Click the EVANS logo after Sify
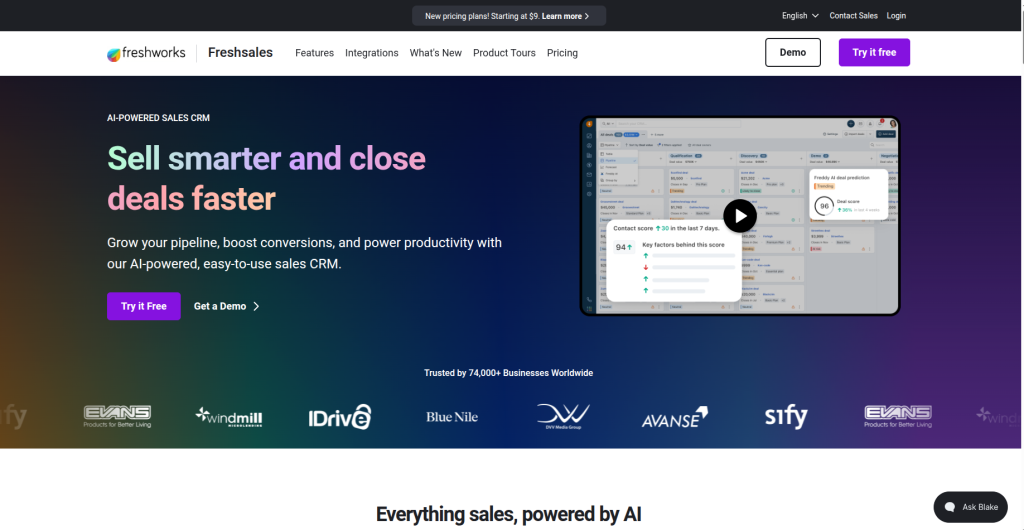This screenshot has width=1024, height=530. (x=898, y=416)
